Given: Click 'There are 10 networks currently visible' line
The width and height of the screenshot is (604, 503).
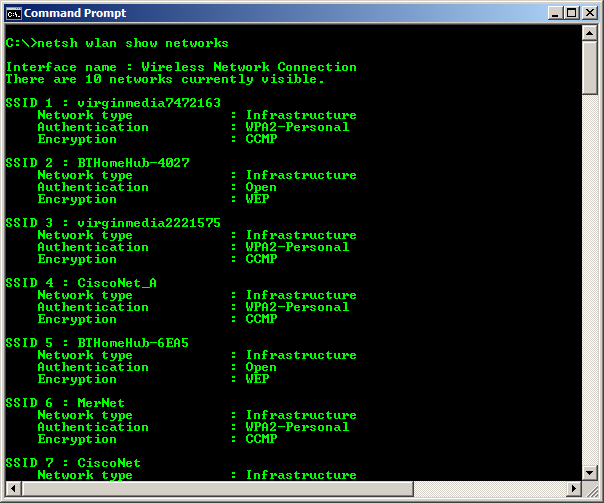Looking at the screenshot, I should [165, 79].
